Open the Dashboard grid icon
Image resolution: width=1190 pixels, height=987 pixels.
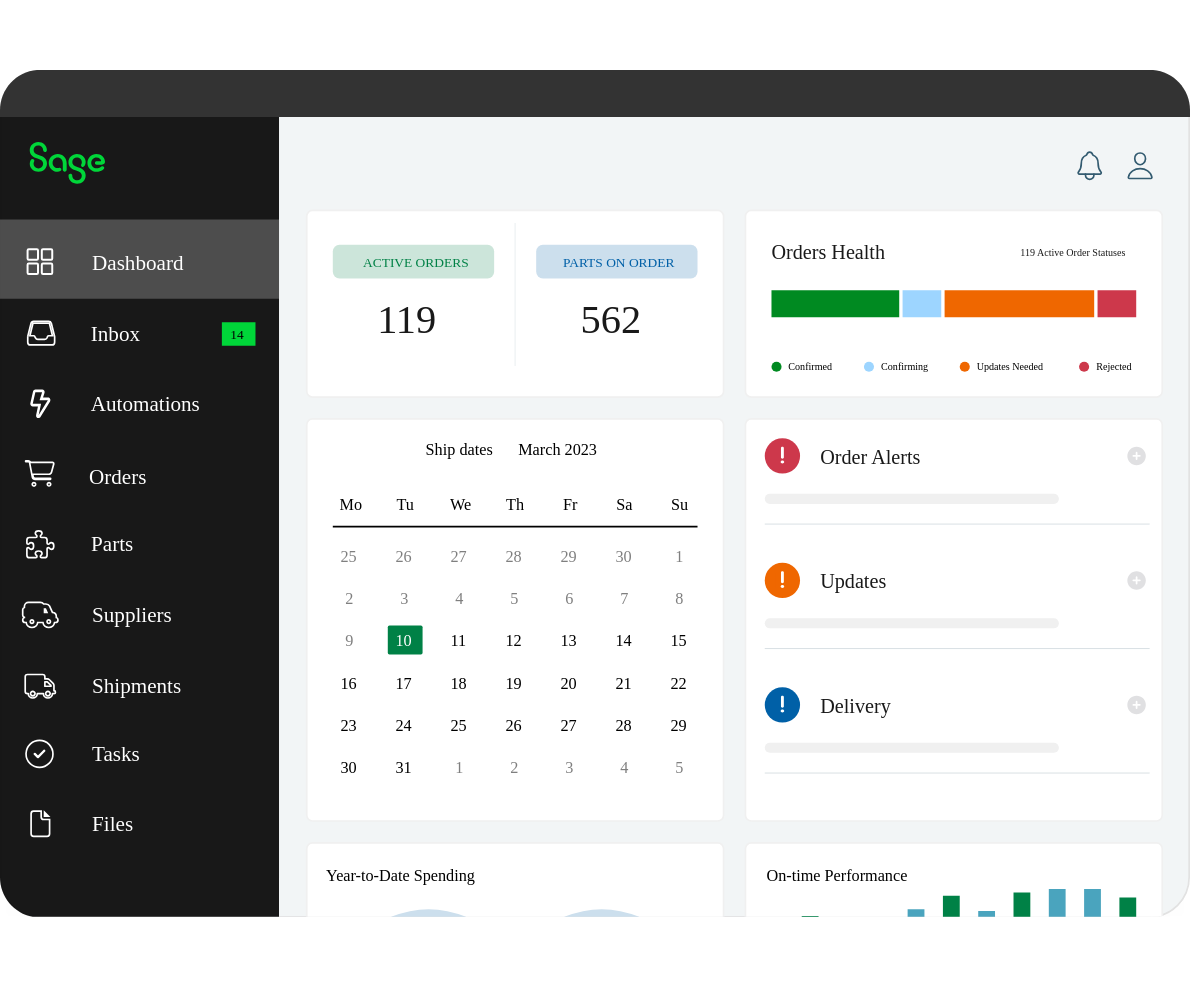coord(40,261)
